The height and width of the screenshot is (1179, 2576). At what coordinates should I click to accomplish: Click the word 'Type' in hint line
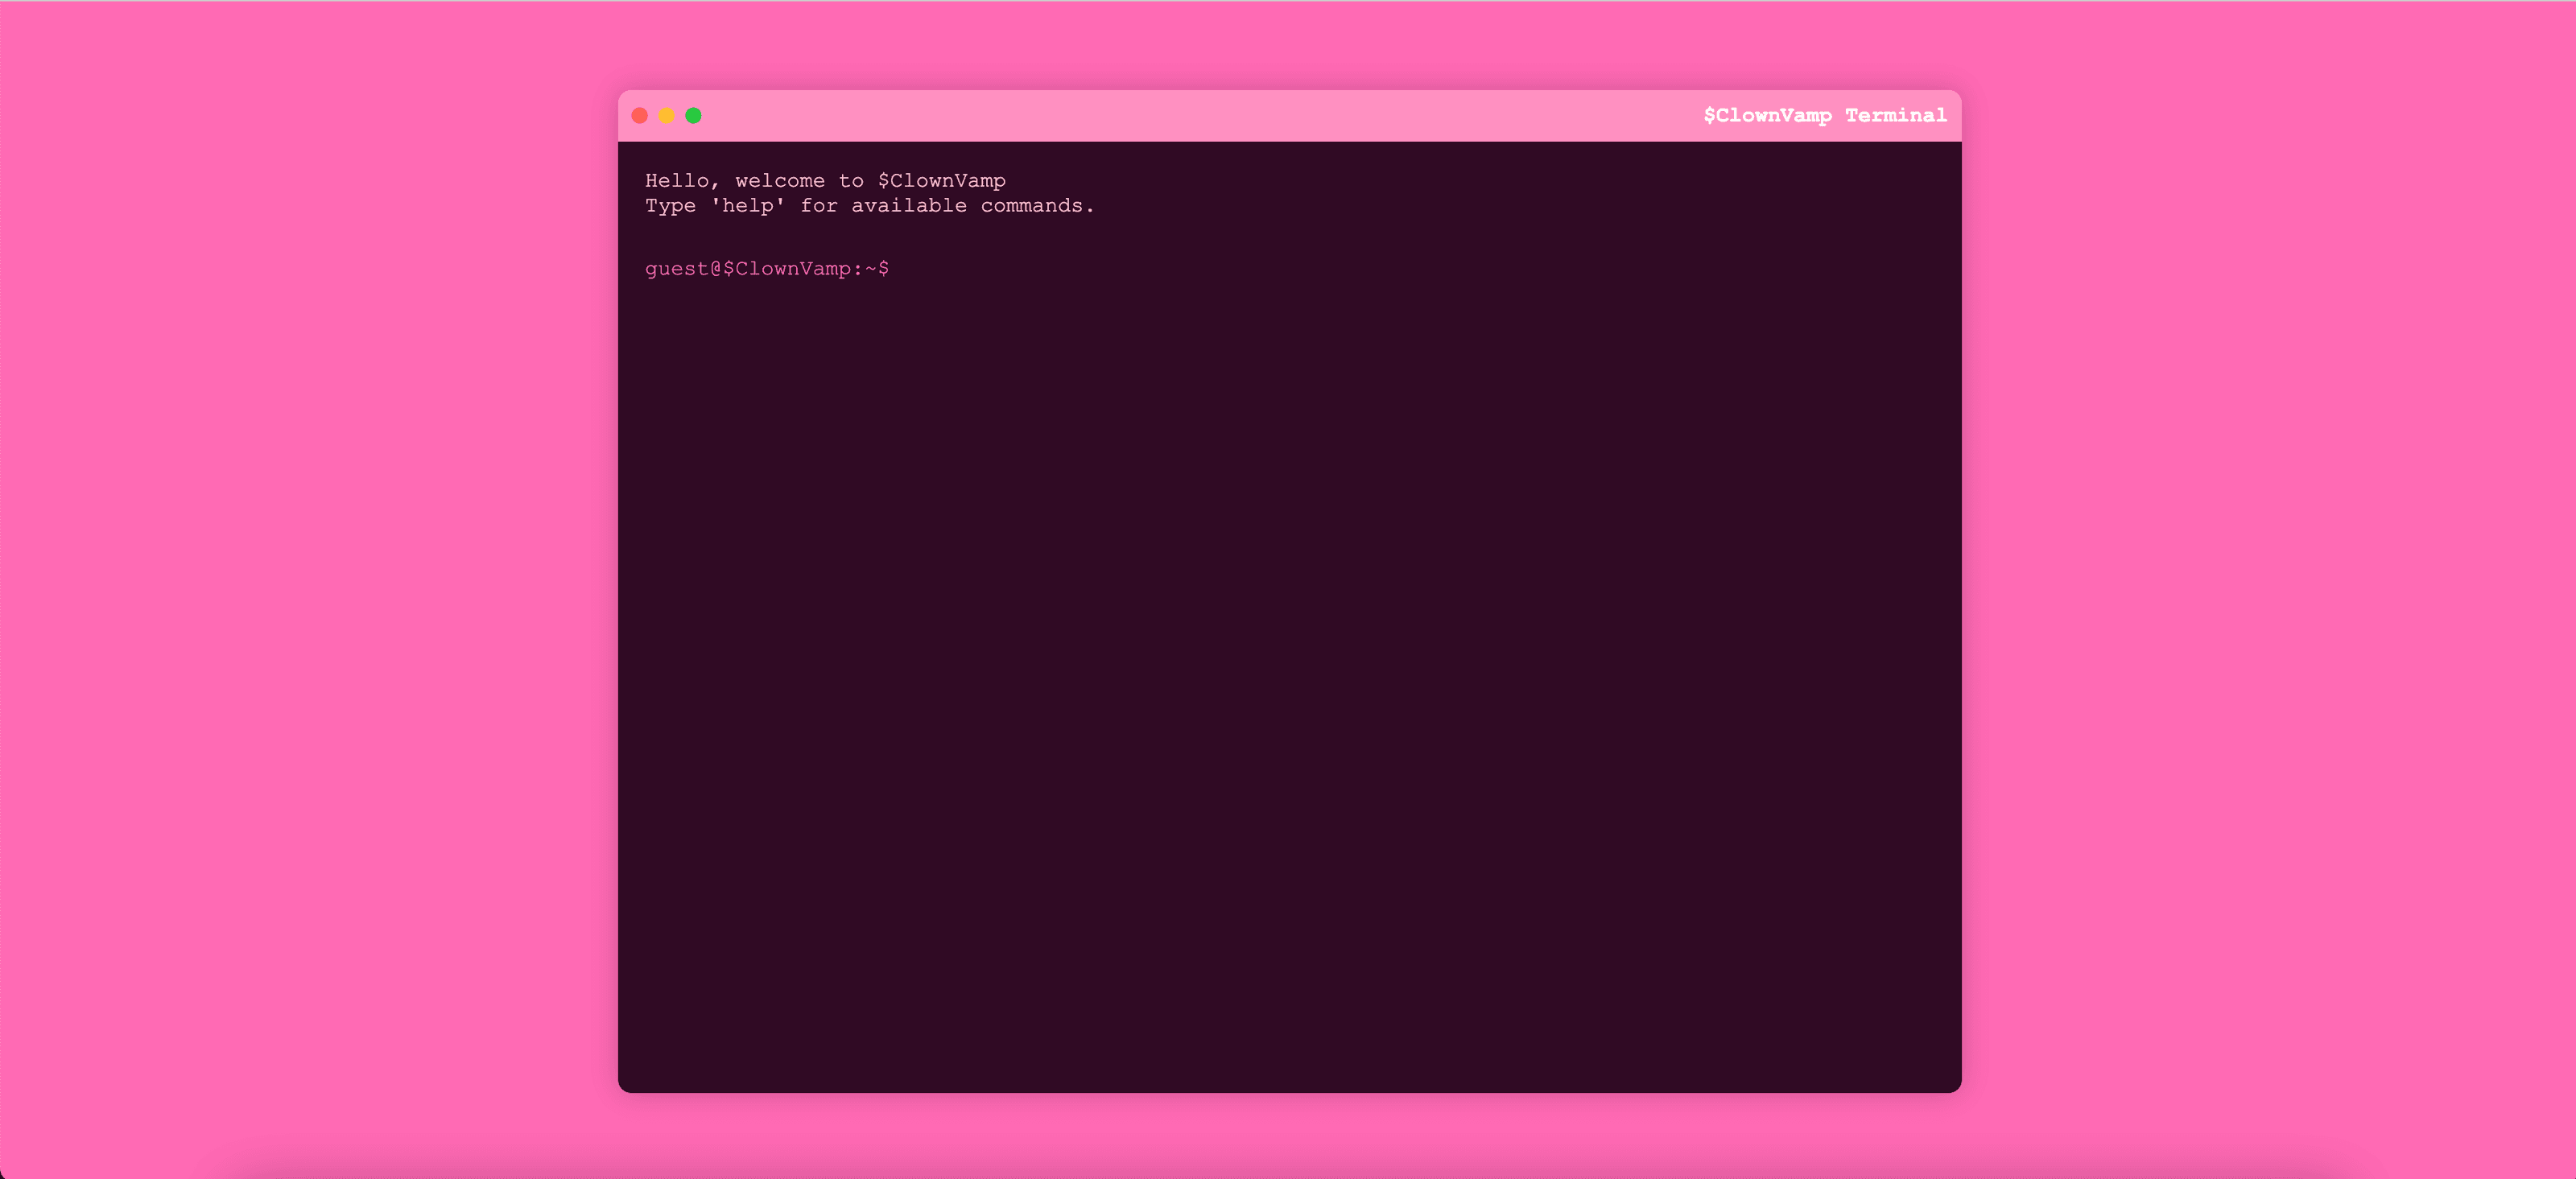click(x=670, y=206)
